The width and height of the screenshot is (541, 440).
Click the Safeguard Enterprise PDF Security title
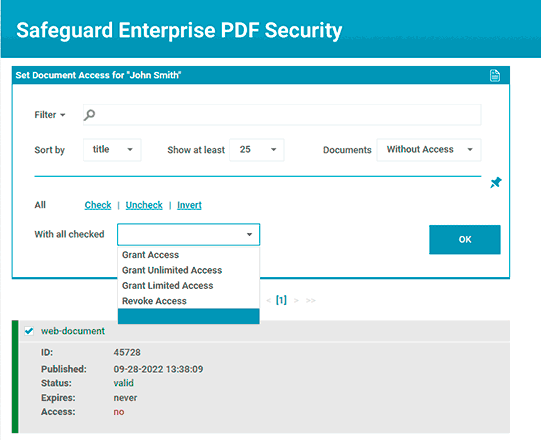[179, 30]
